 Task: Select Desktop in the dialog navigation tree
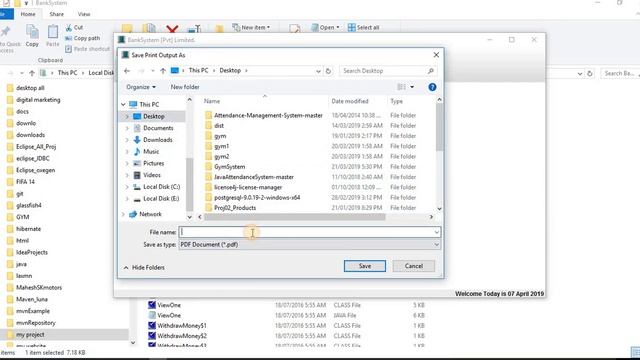[153, 116]
